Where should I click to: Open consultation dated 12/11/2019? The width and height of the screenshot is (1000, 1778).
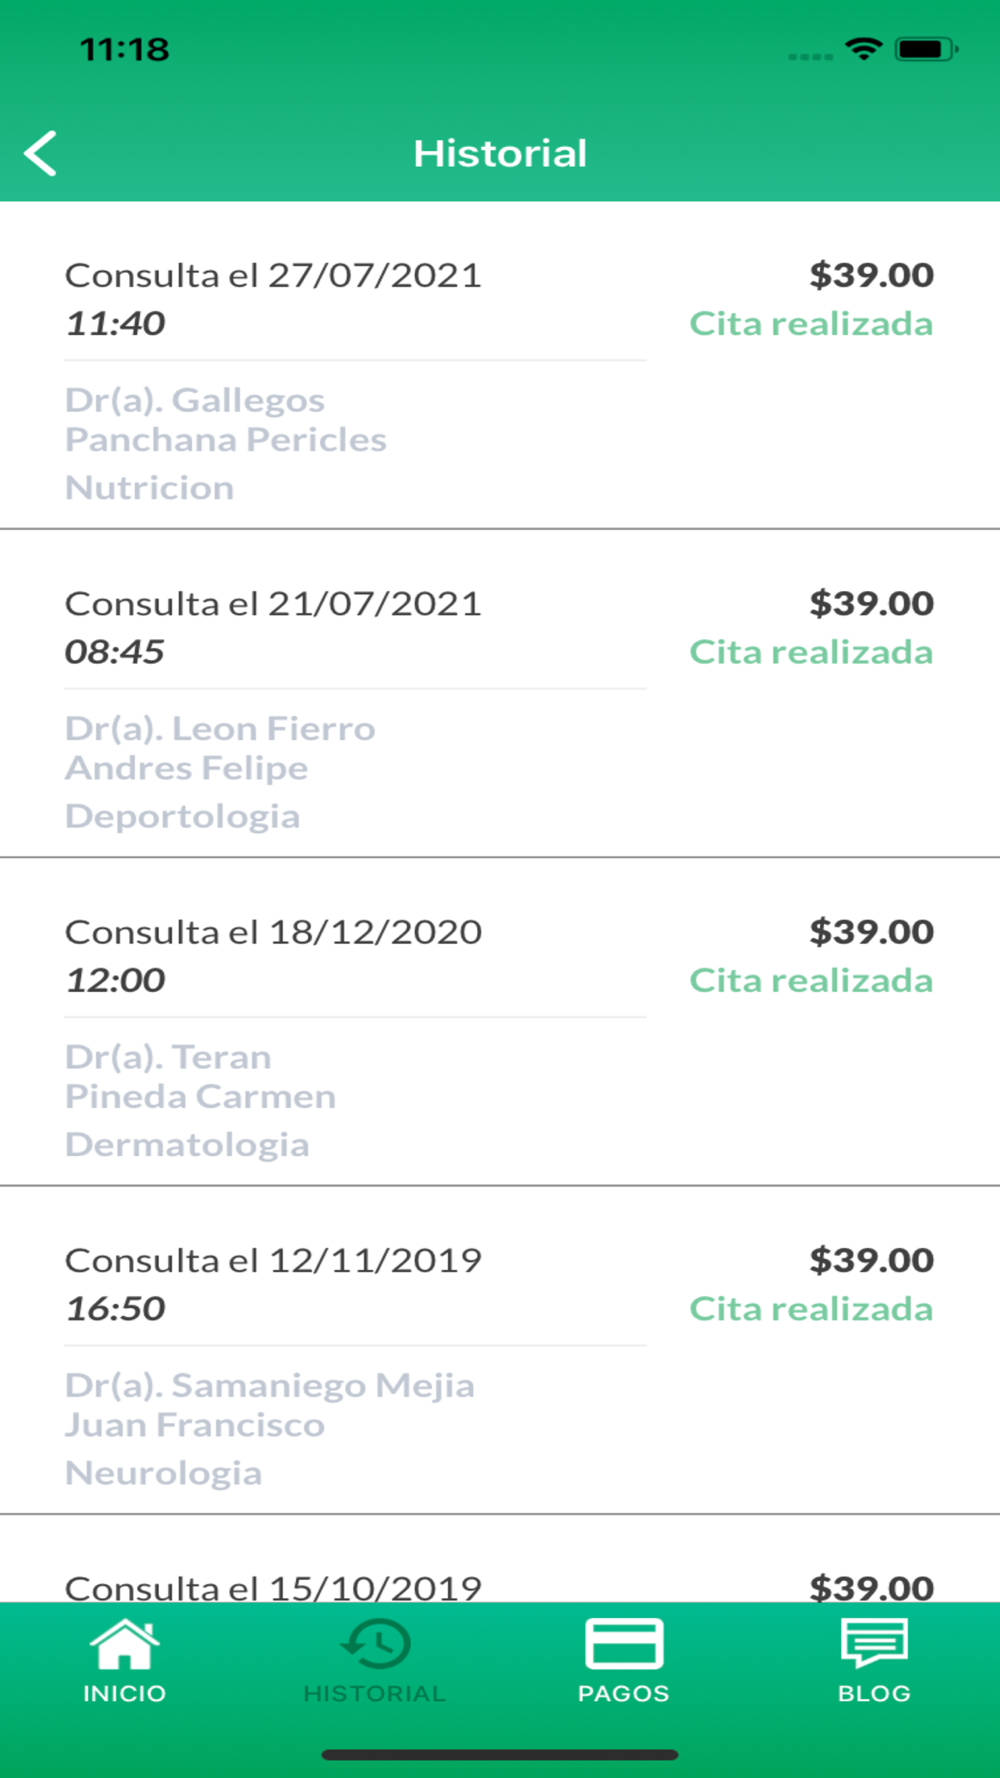click(273, 1261)
